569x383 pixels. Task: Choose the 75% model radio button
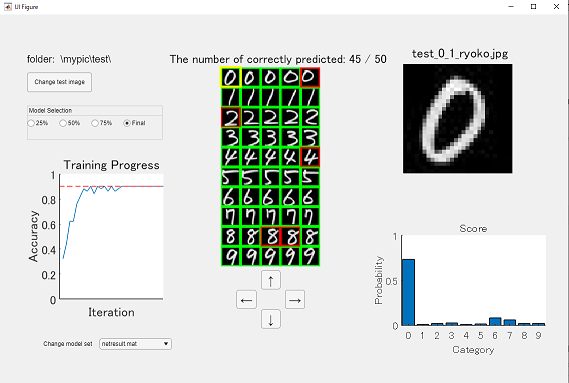coord(95,123)
